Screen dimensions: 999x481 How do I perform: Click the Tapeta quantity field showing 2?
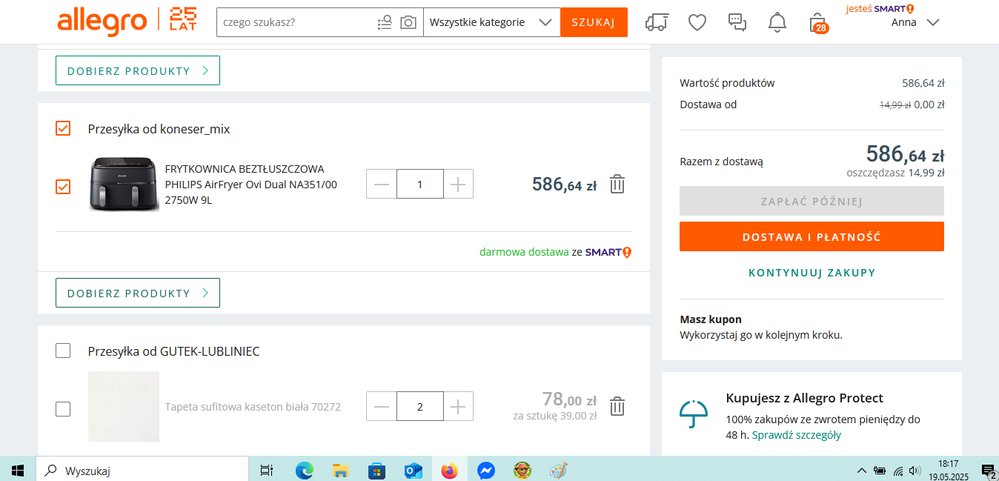tap(420, 406)
